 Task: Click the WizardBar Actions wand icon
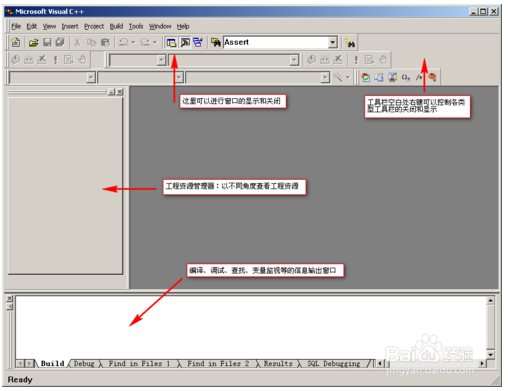click(338, 77)
